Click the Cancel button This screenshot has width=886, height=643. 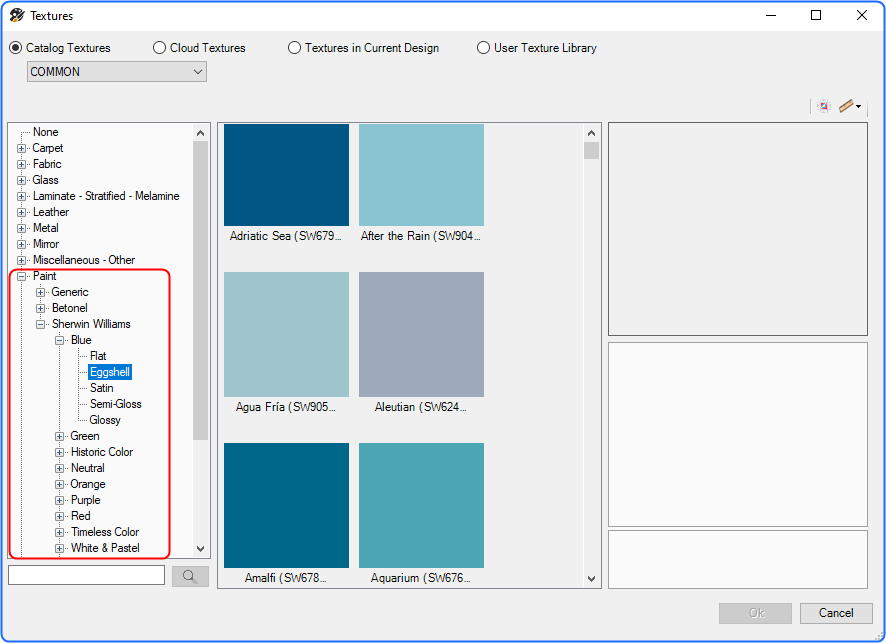(x=836, y=613)
